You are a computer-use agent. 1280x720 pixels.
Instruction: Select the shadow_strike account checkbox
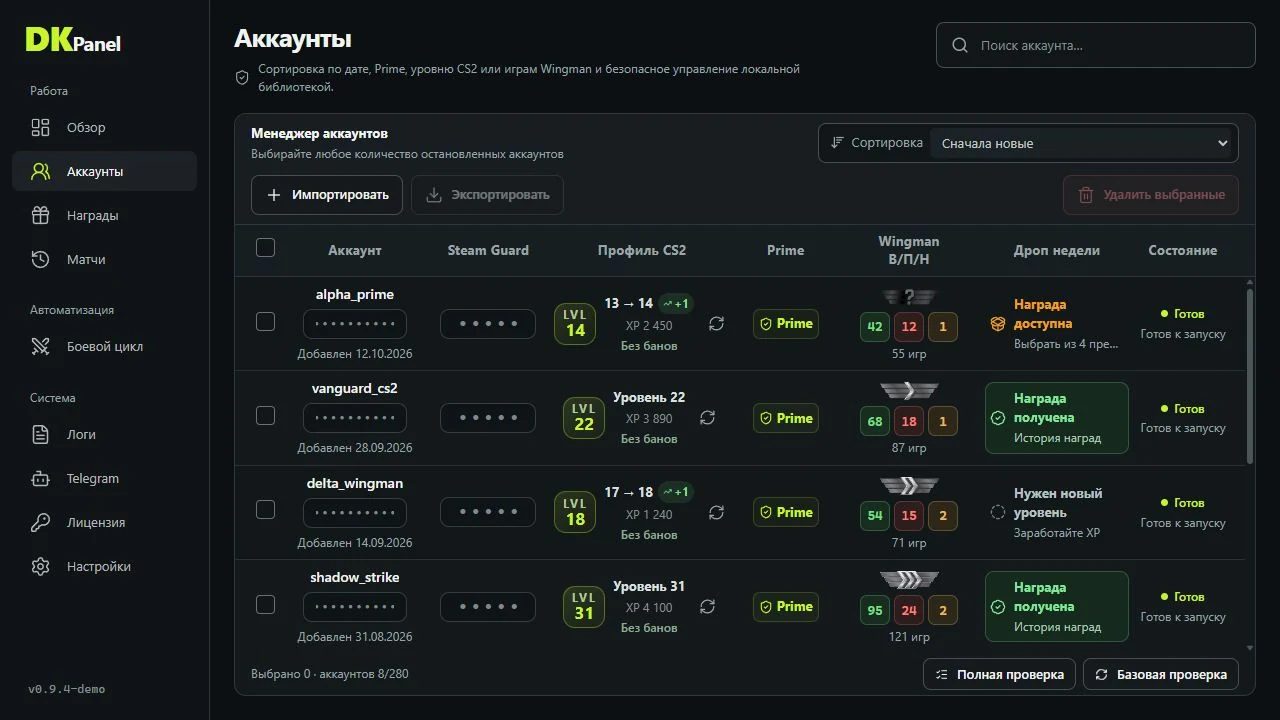pos(265,604)
